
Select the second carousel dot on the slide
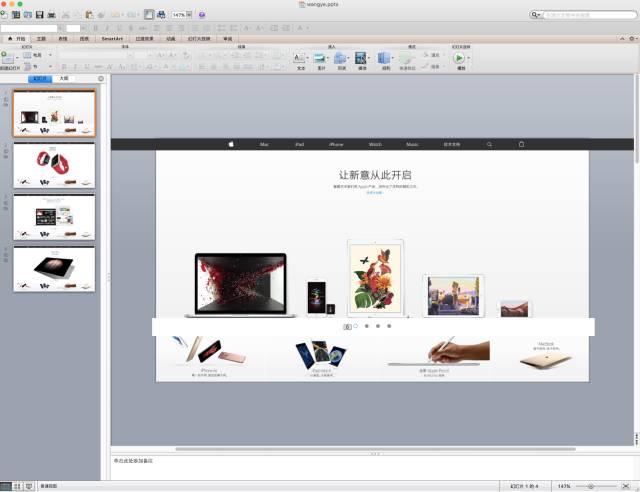click(367, 326)
